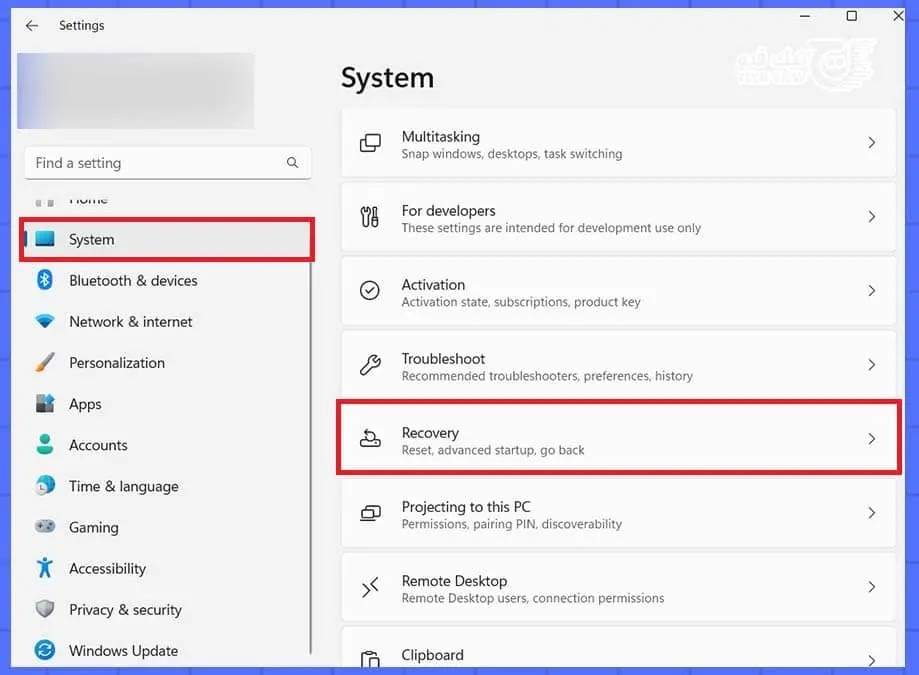The width and height of the screenshot is (919, 675).
Task: Open the Recovery settings row
Action: tap(618, 438)
